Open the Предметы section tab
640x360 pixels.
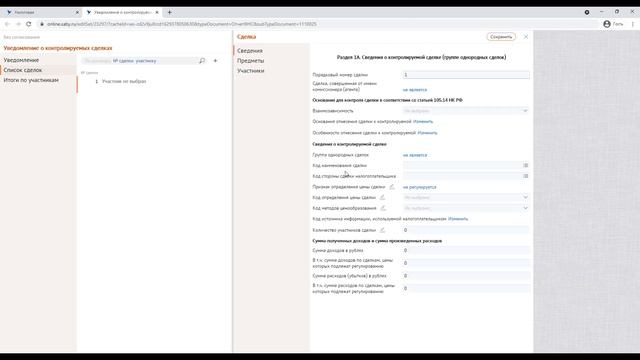pos(251,60)
